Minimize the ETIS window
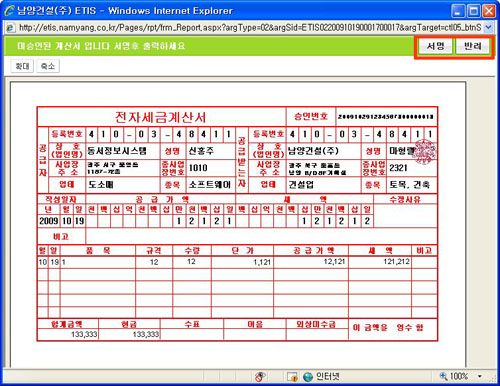500x386 pixels. pos(458,11)
